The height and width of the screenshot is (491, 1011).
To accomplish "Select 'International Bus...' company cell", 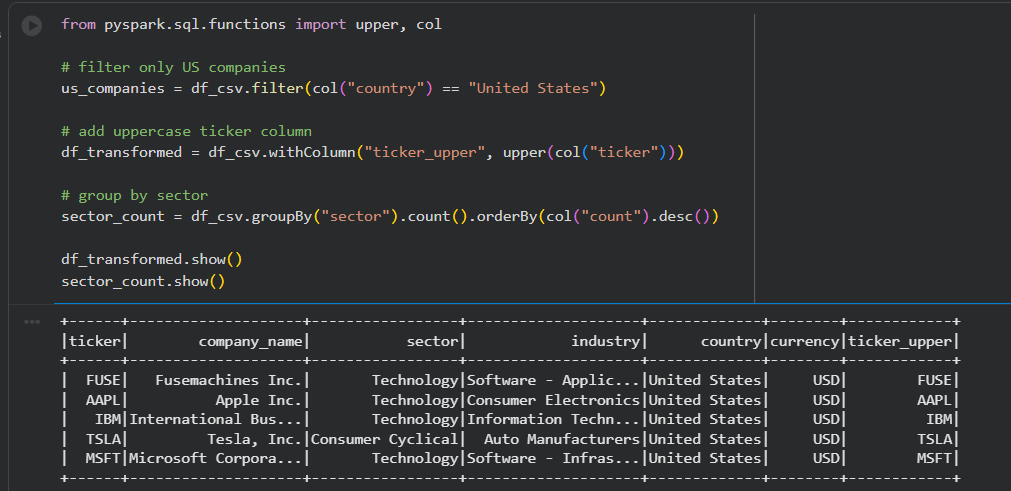I will click(216, 419).
